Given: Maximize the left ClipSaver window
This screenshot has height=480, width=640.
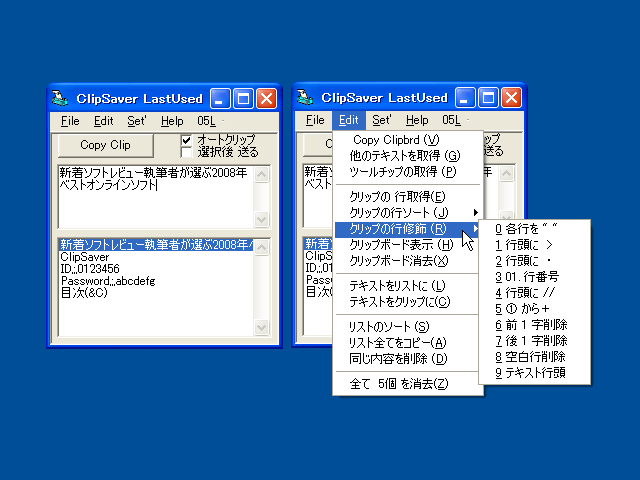Looking at the screenshot, I should (243, 98).
